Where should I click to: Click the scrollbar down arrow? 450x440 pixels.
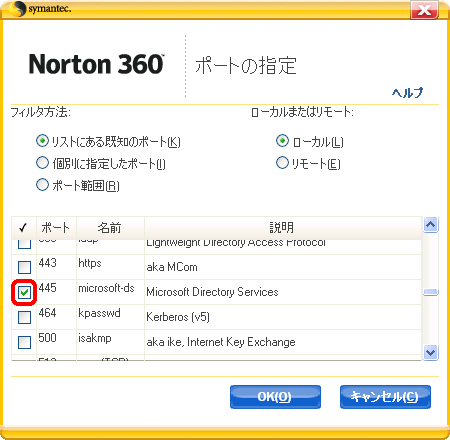pyautogui.click(x=430, y=352)
